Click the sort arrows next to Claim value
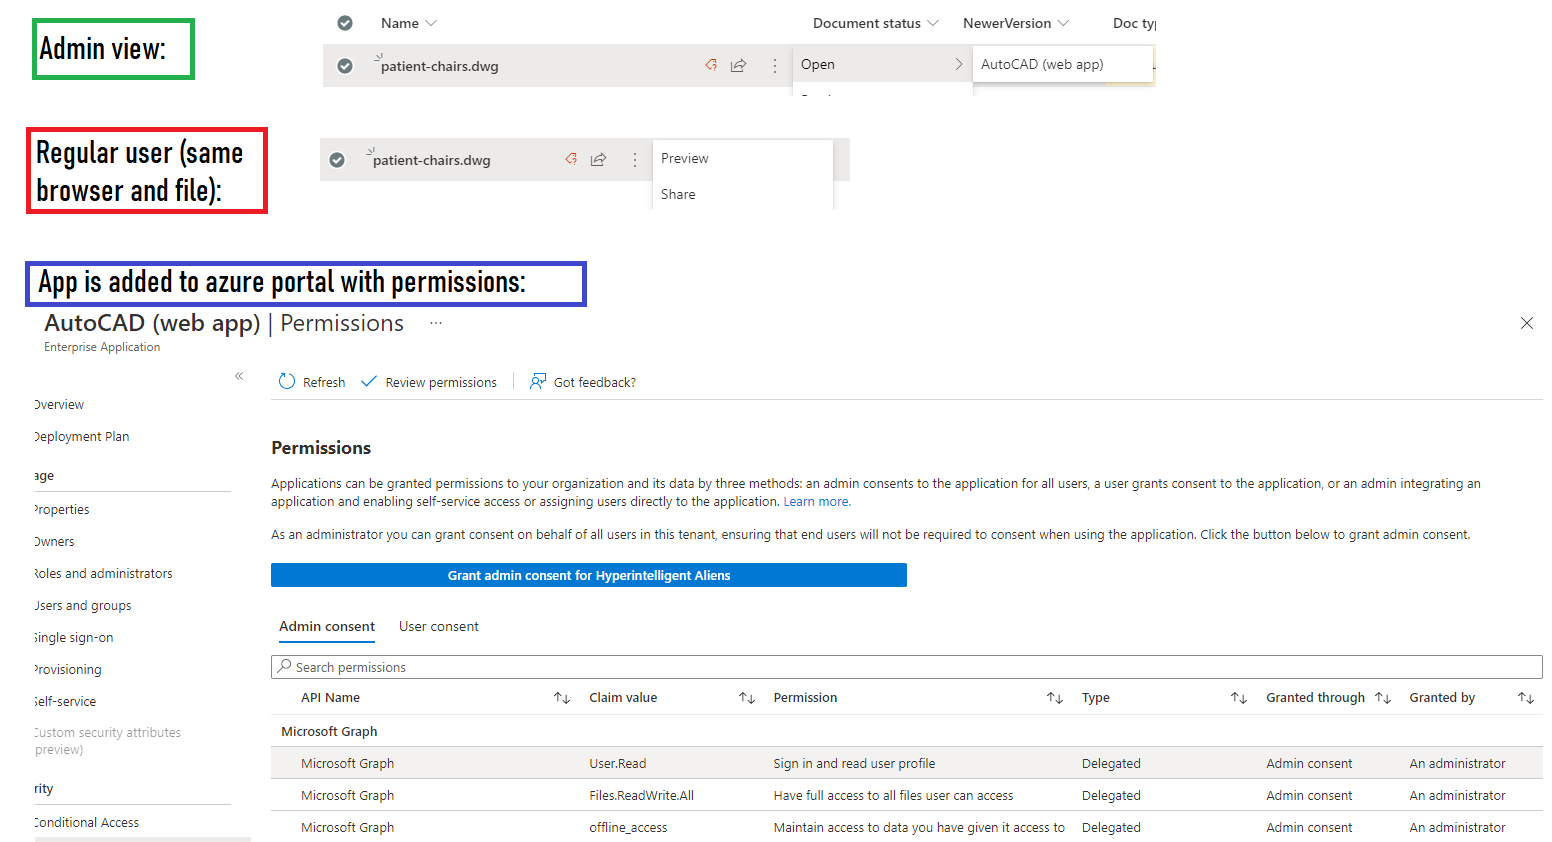This screenshot has width=1552, height=842. click(x=747, y=697)
